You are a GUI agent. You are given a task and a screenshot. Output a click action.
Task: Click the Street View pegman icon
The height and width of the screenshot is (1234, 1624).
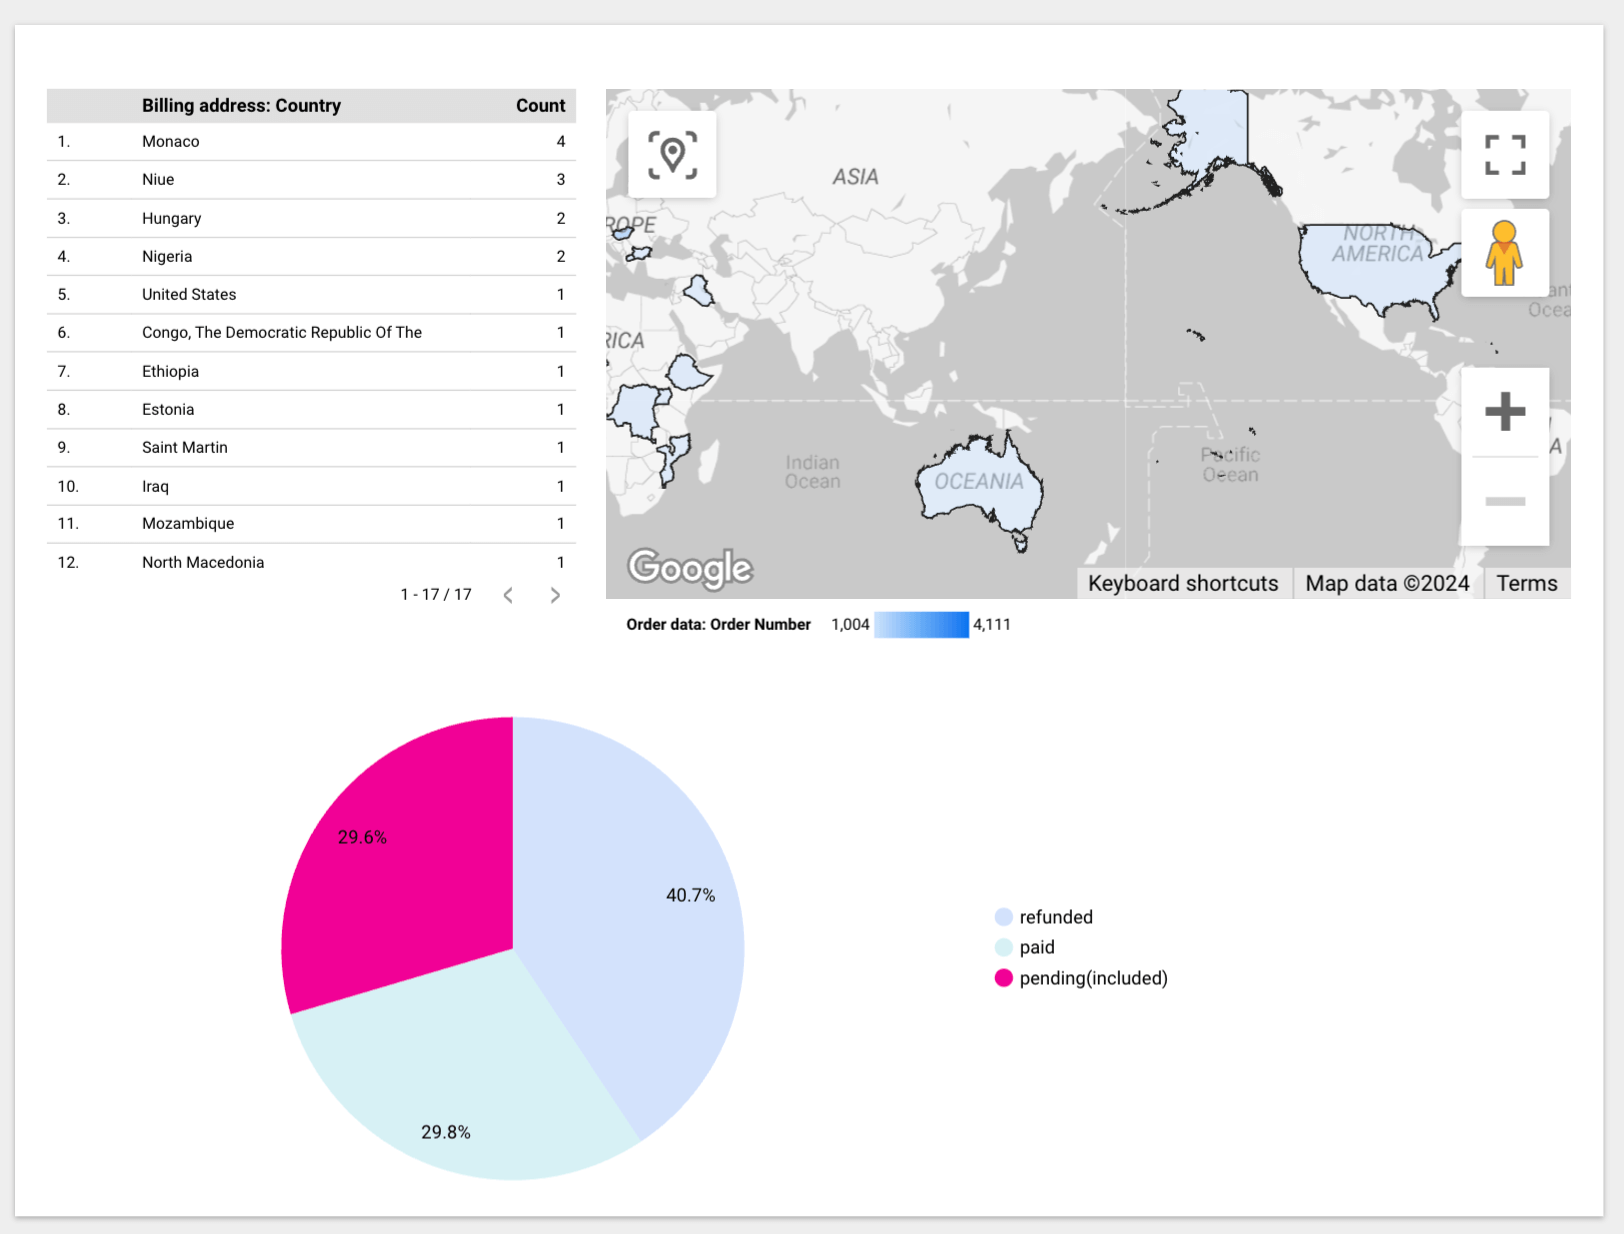click(1505, 253)
